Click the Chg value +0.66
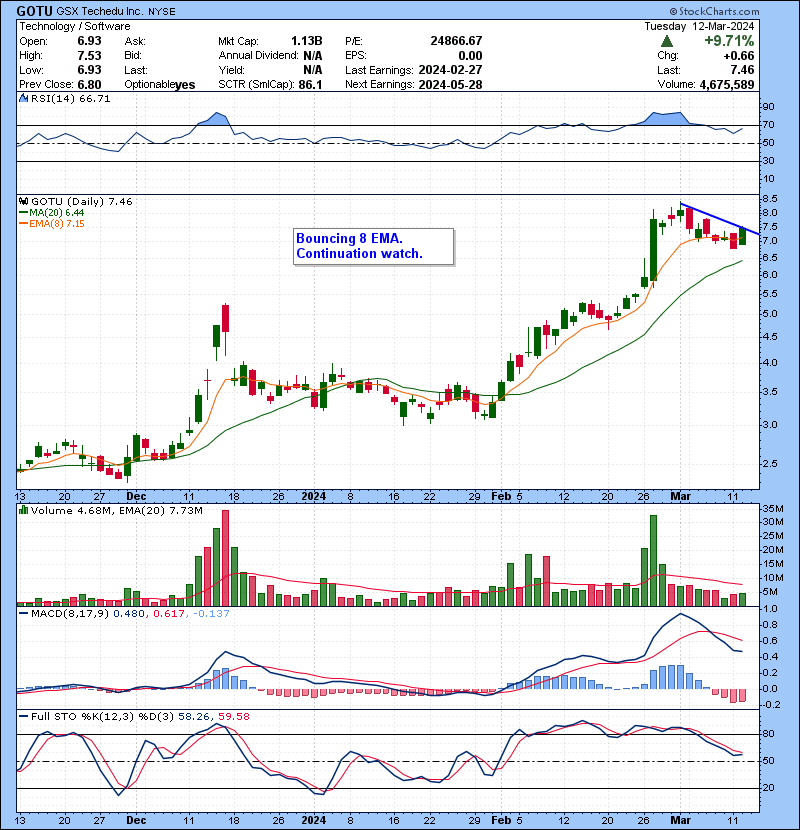 coord(739,56)
